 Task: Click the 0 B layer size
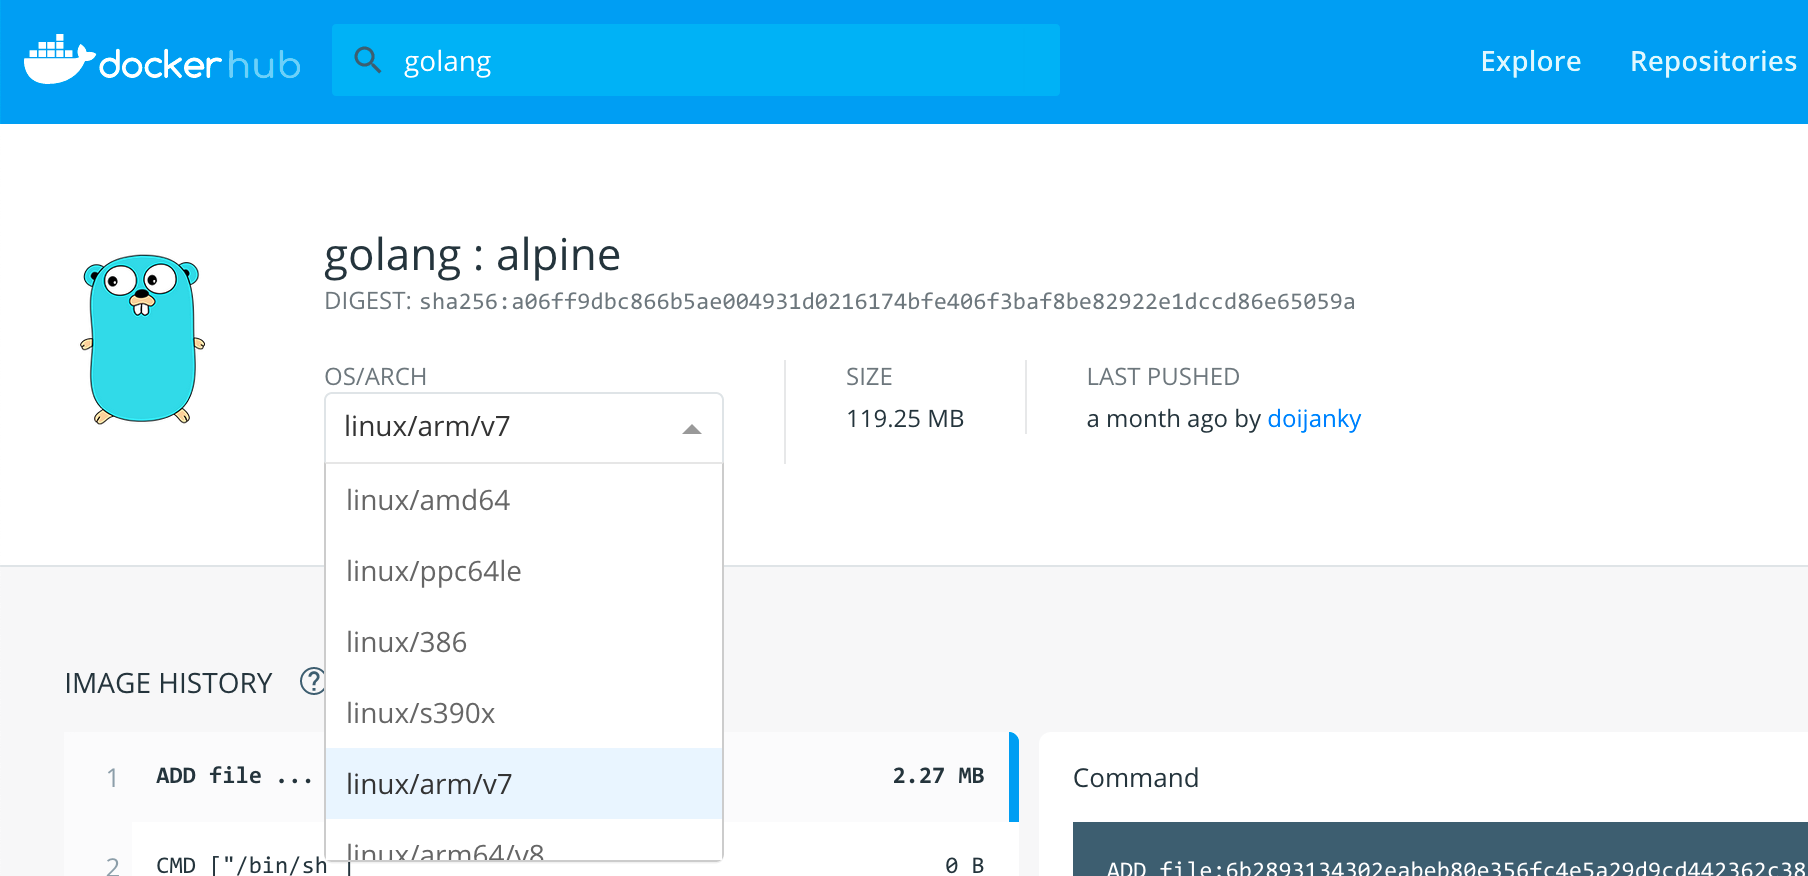[x=964, y=865]
